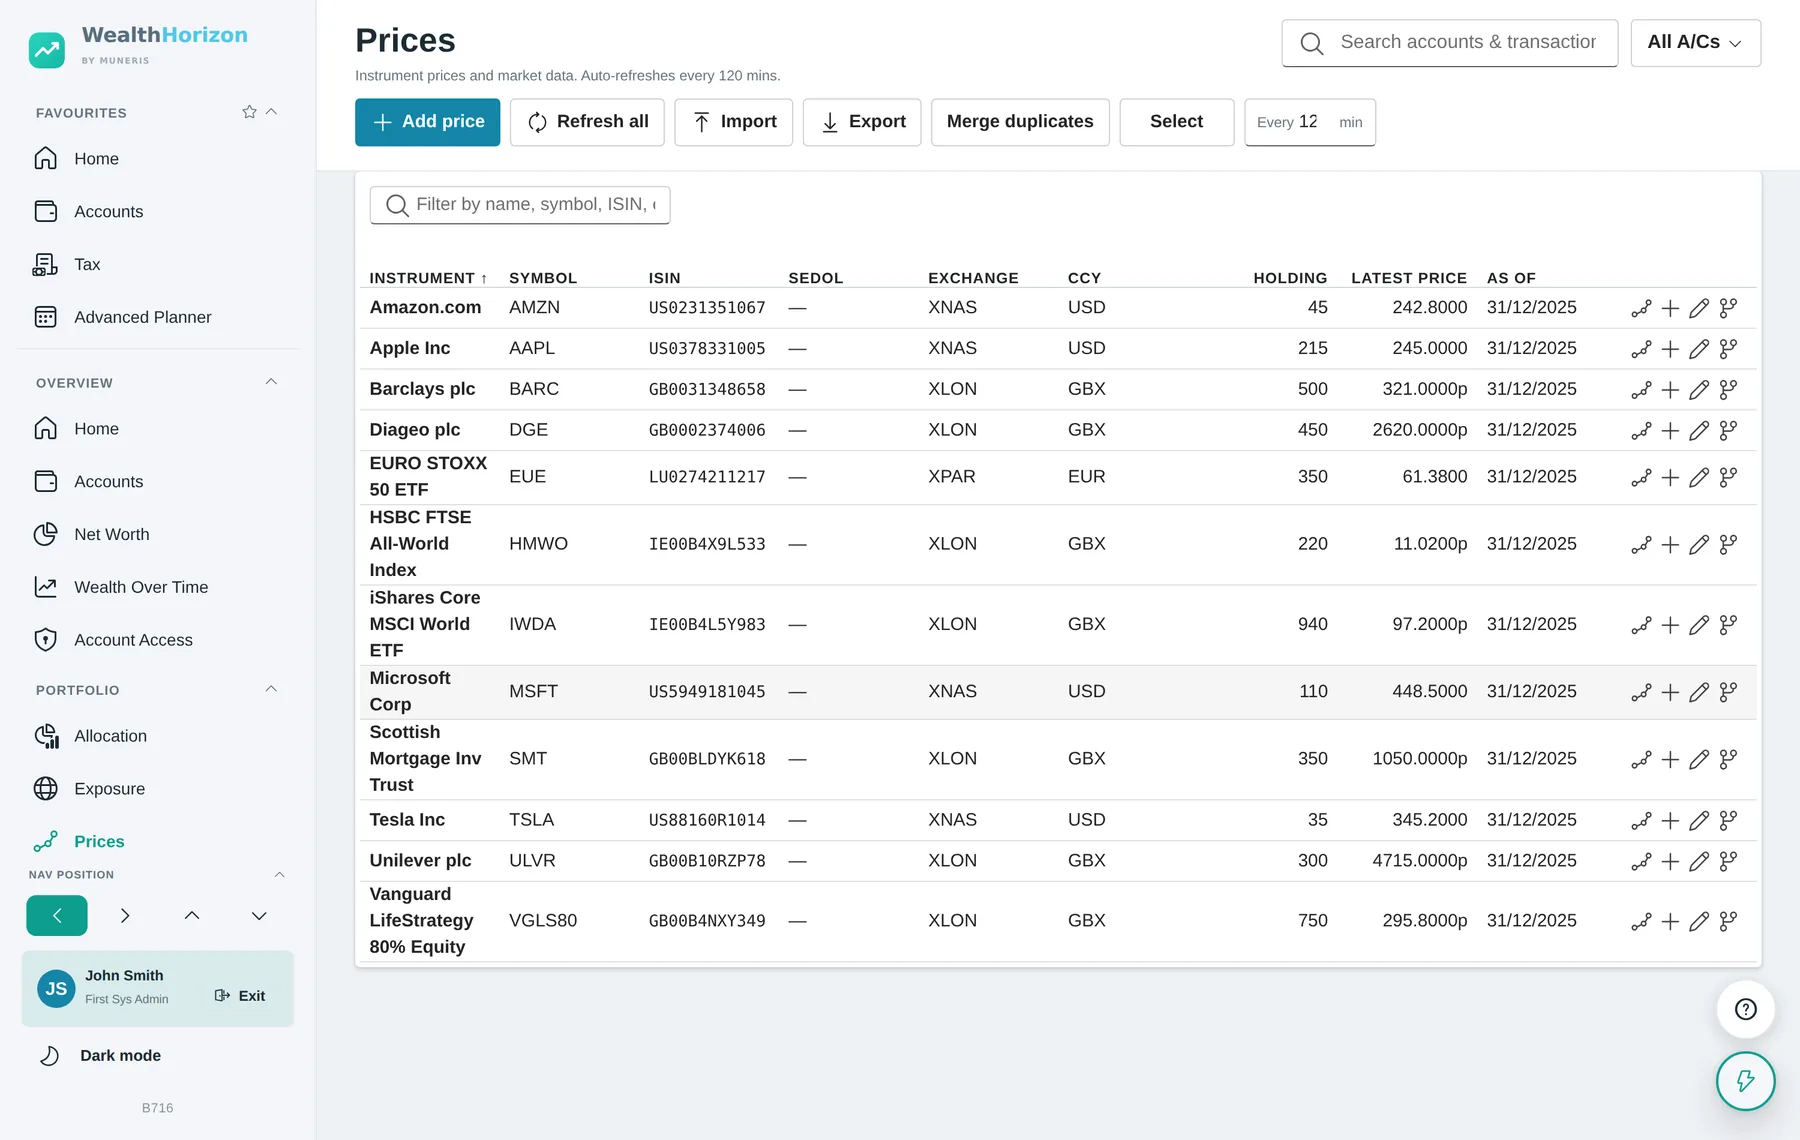Viewport: 1800px width, 1140px height.
Task: Click the Add price button
Action: click(427, 122)
